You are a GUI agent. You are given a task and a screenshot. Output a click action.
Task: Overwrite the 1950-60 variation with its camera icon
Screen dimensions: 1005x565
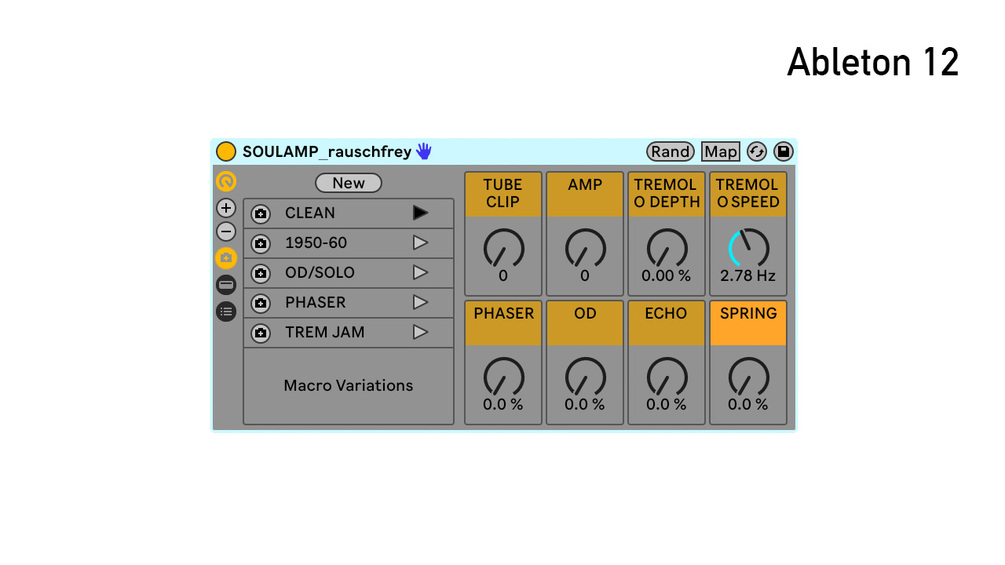(260, 243)
